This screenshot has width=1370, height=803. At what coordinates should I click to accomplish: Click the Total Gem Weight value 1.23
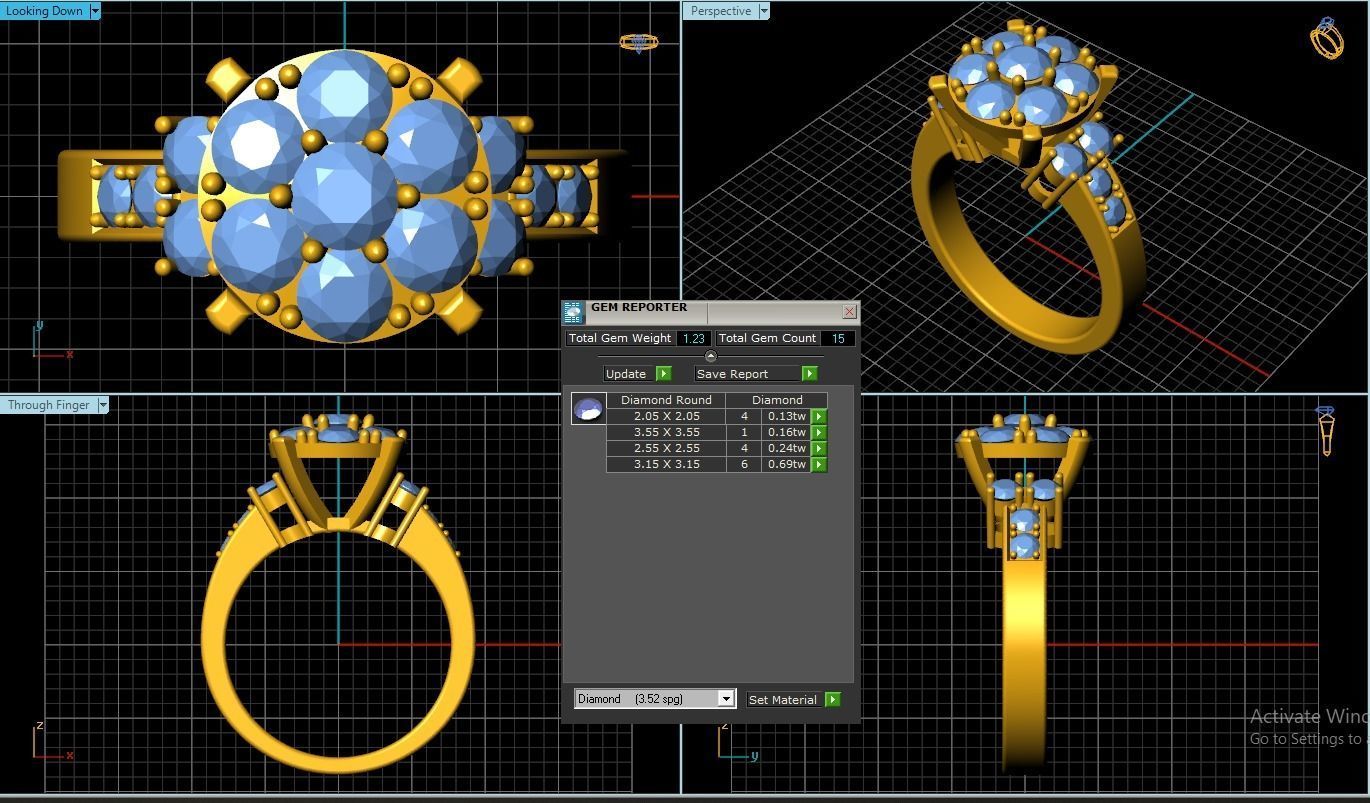pyautogui.click(x=694, y=338)
